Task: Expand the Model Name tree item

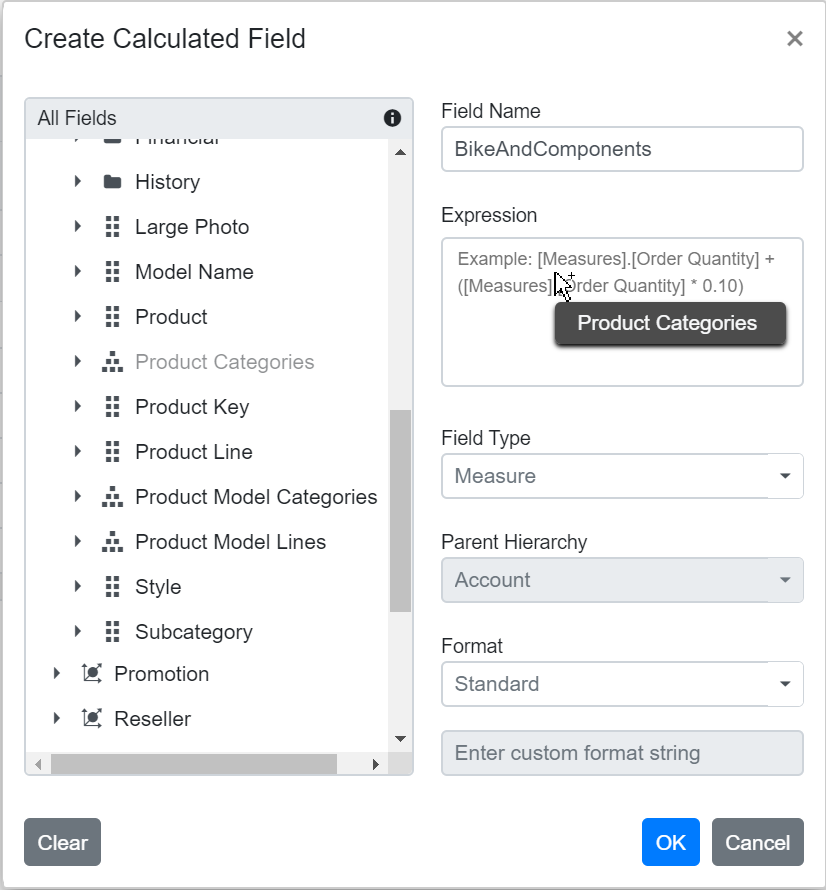Action: [79, 272]
